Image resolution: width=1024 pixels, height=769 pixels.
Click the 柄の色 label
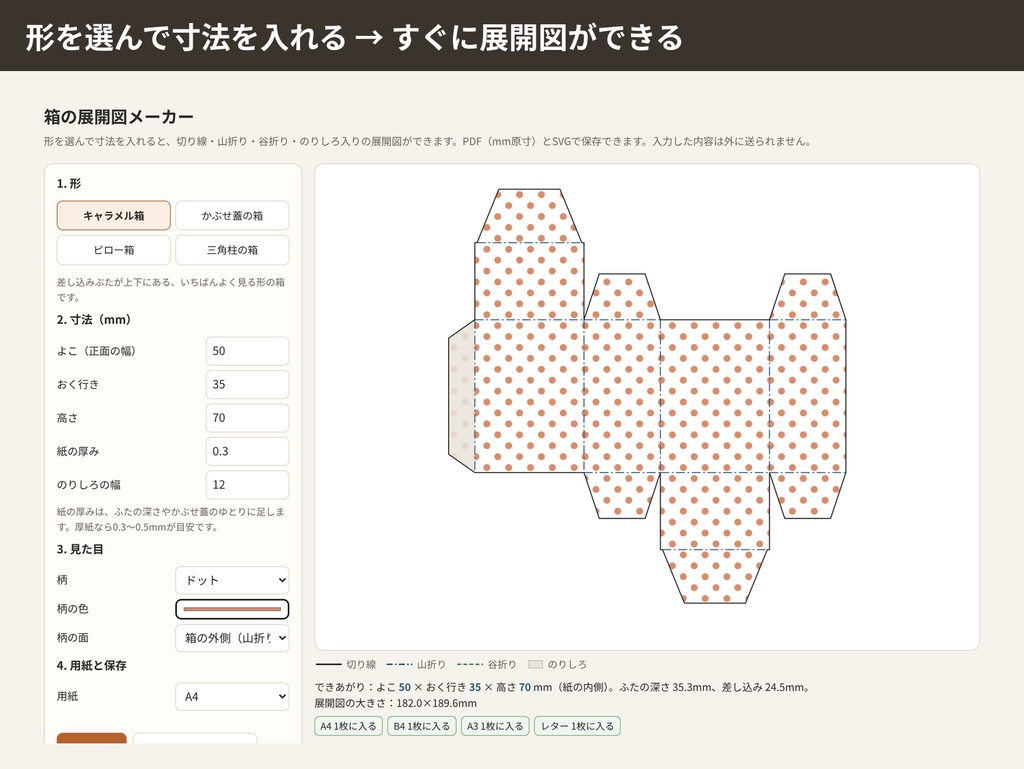tap(72, 609)
